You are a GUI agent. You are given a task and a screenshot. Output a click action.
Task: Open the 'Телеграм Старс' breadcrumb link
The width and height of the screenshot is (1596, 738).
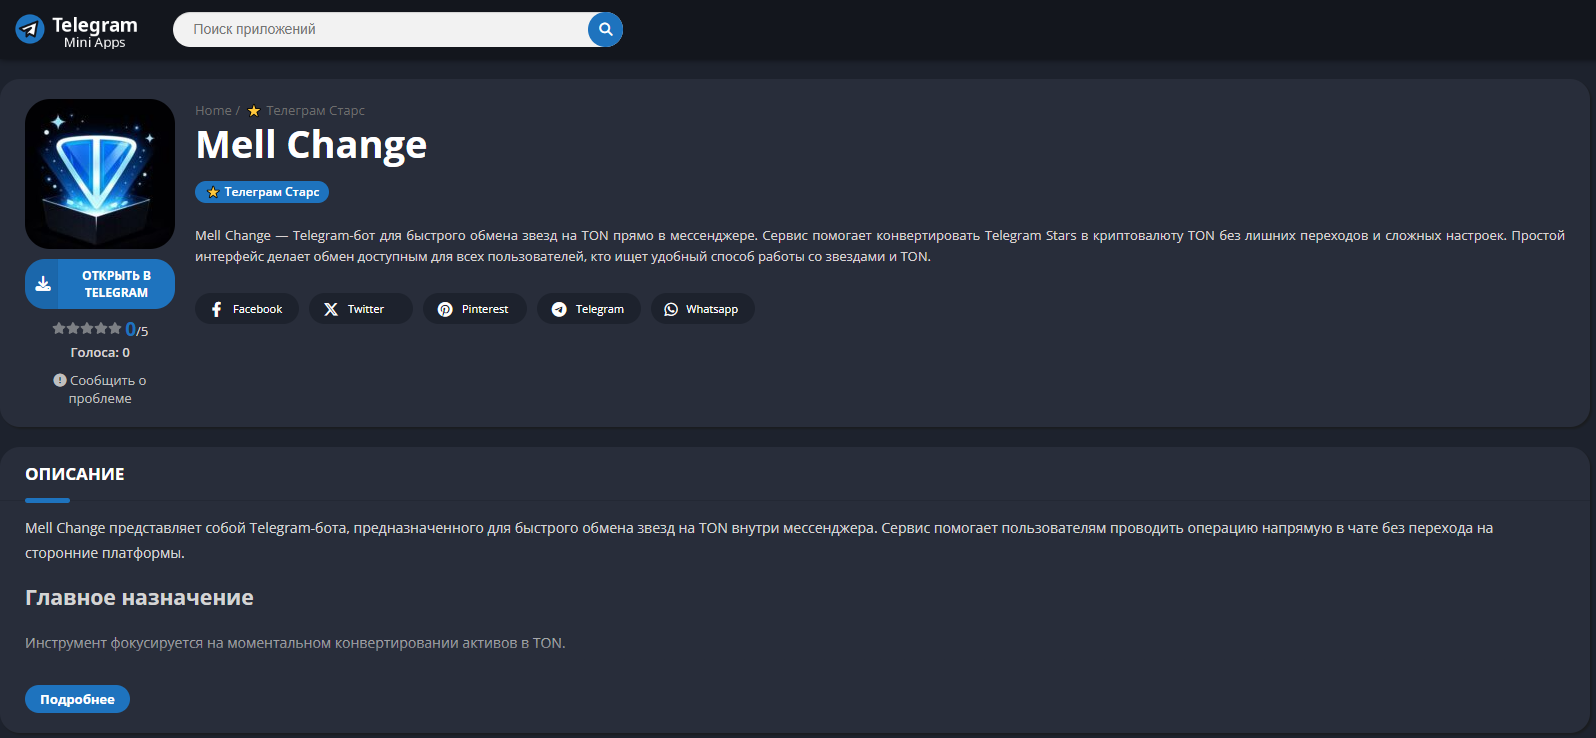[x=315, y=111]
